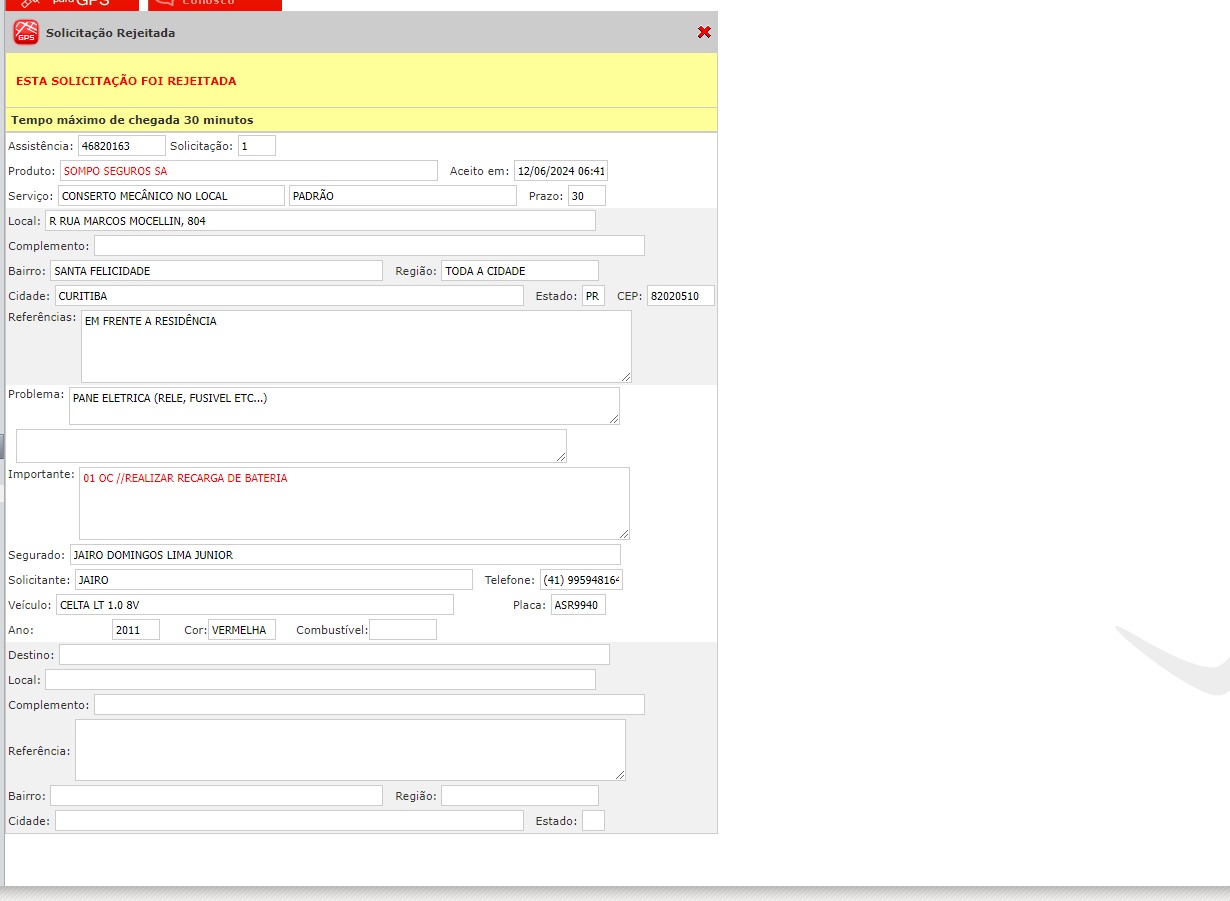Viewport: 1230px width, 901px height.
Task: Click the PADRÃO service type field
Action: (x=402, y=196)
